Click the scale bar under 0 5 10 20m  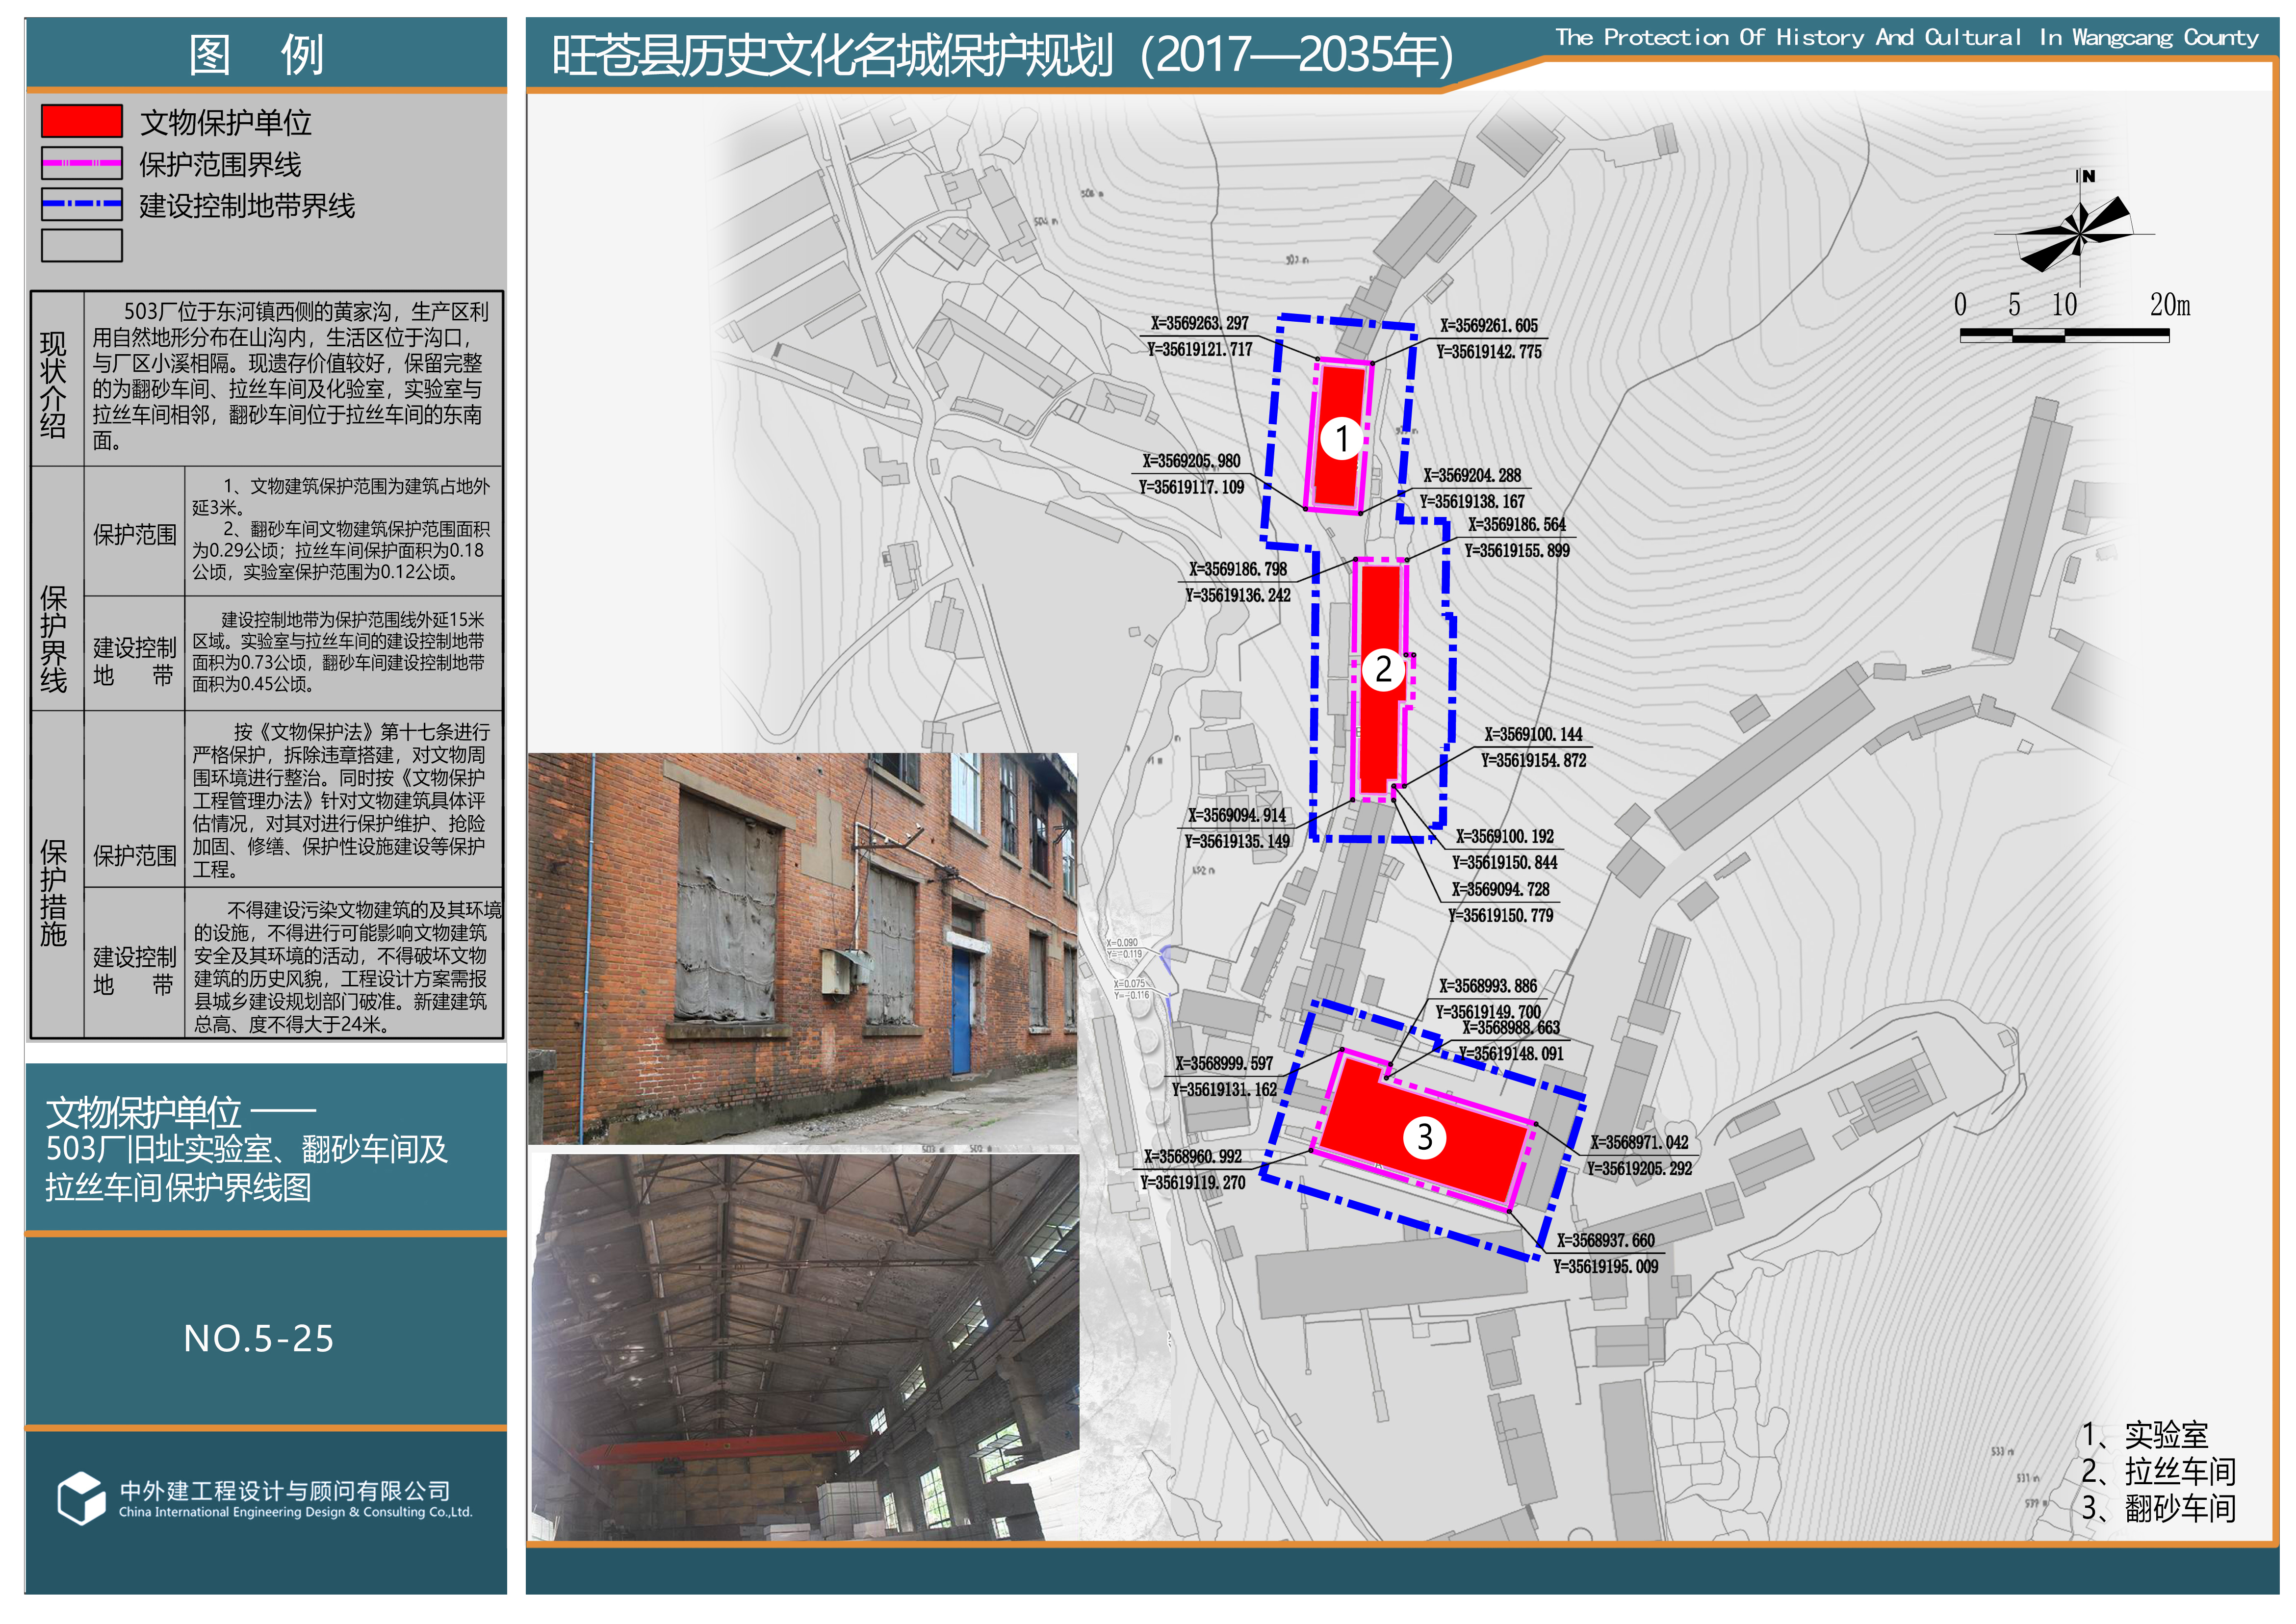2064,336
